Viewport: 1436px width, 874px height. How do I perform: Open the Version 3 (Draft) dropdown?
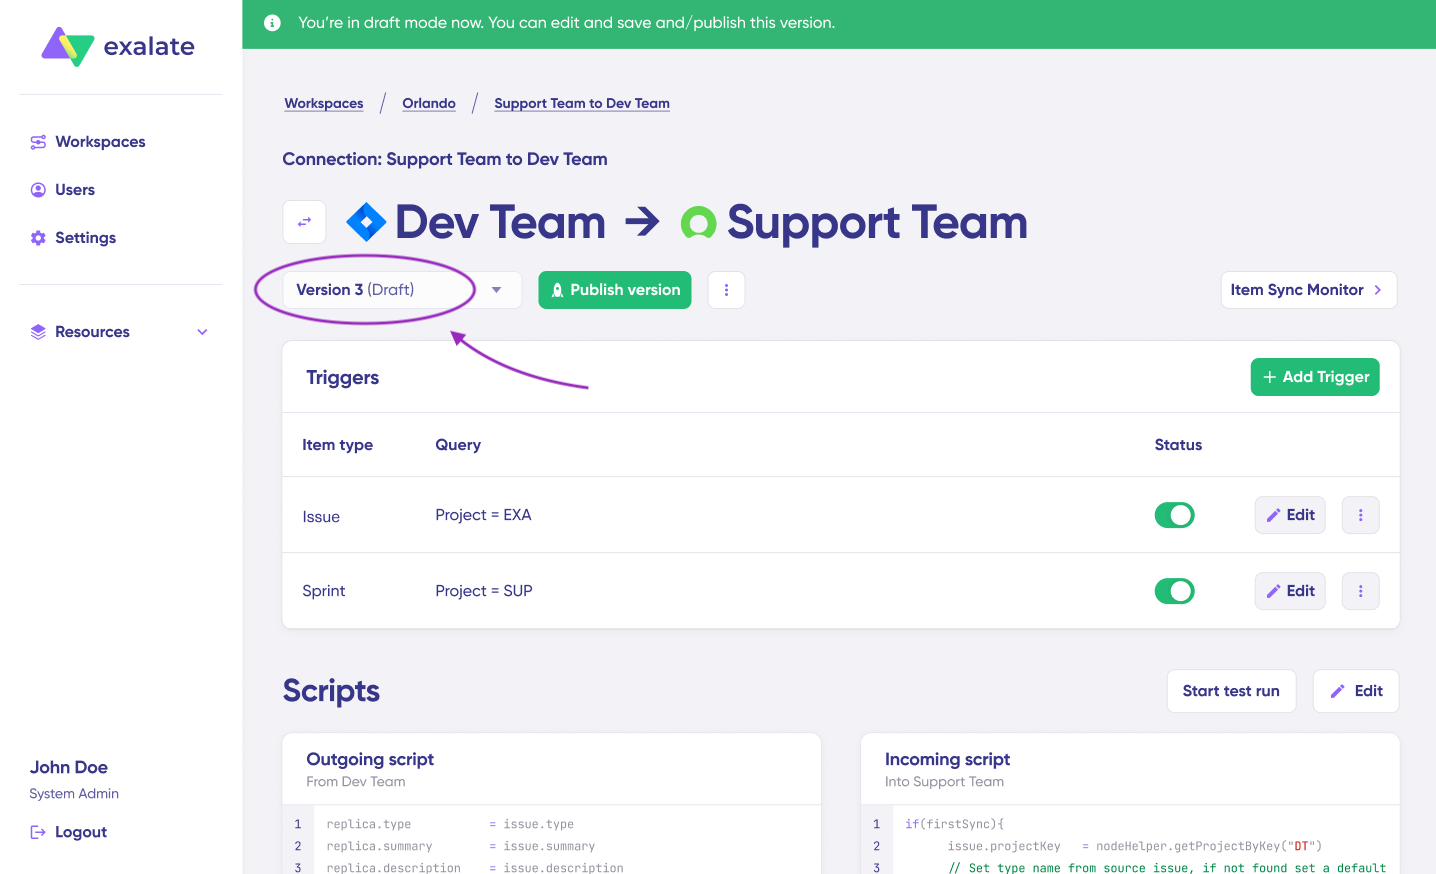(x=402, y=290)
